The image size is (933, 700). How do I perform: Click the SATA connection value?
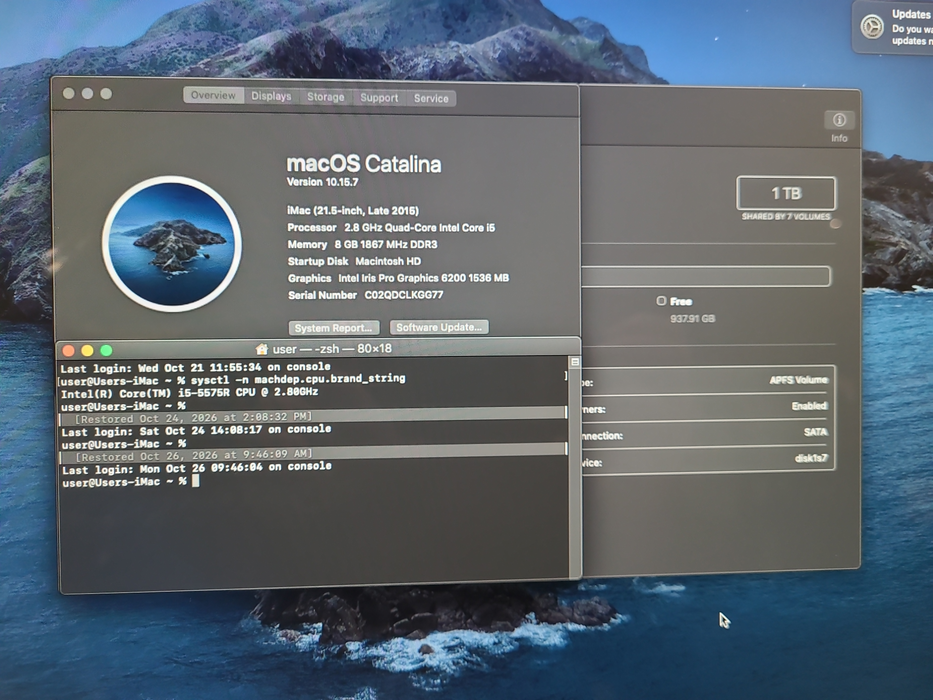click(815, 432)
